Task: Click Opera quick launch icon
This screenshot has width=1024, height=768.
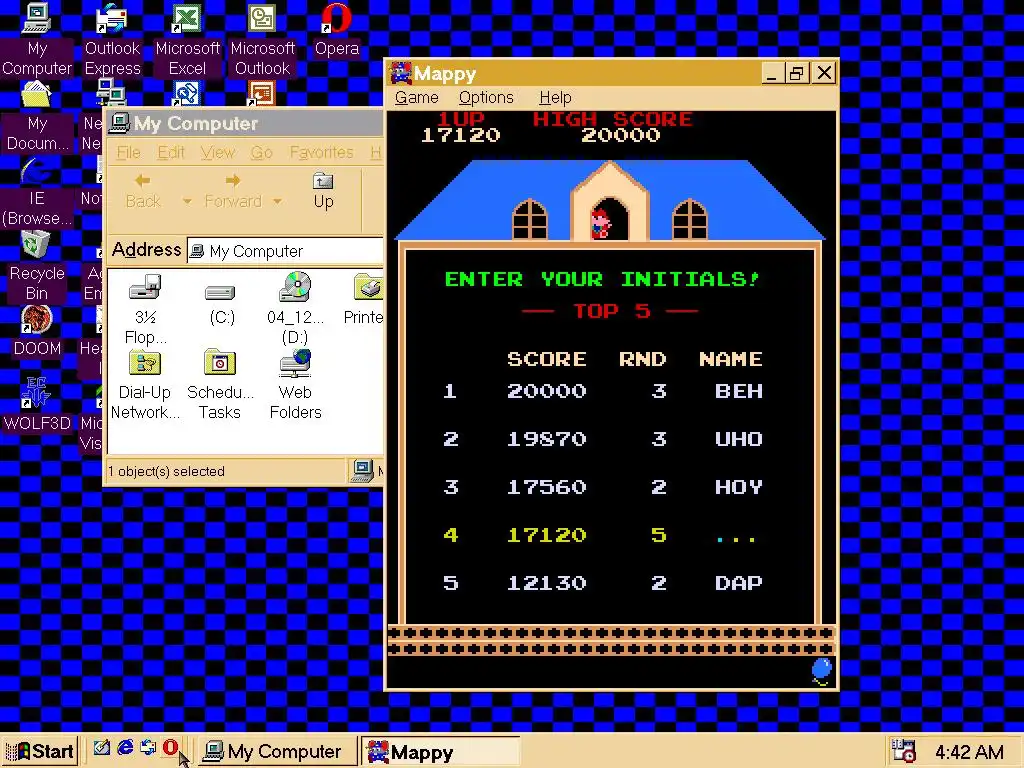Action: click(170, 748)
